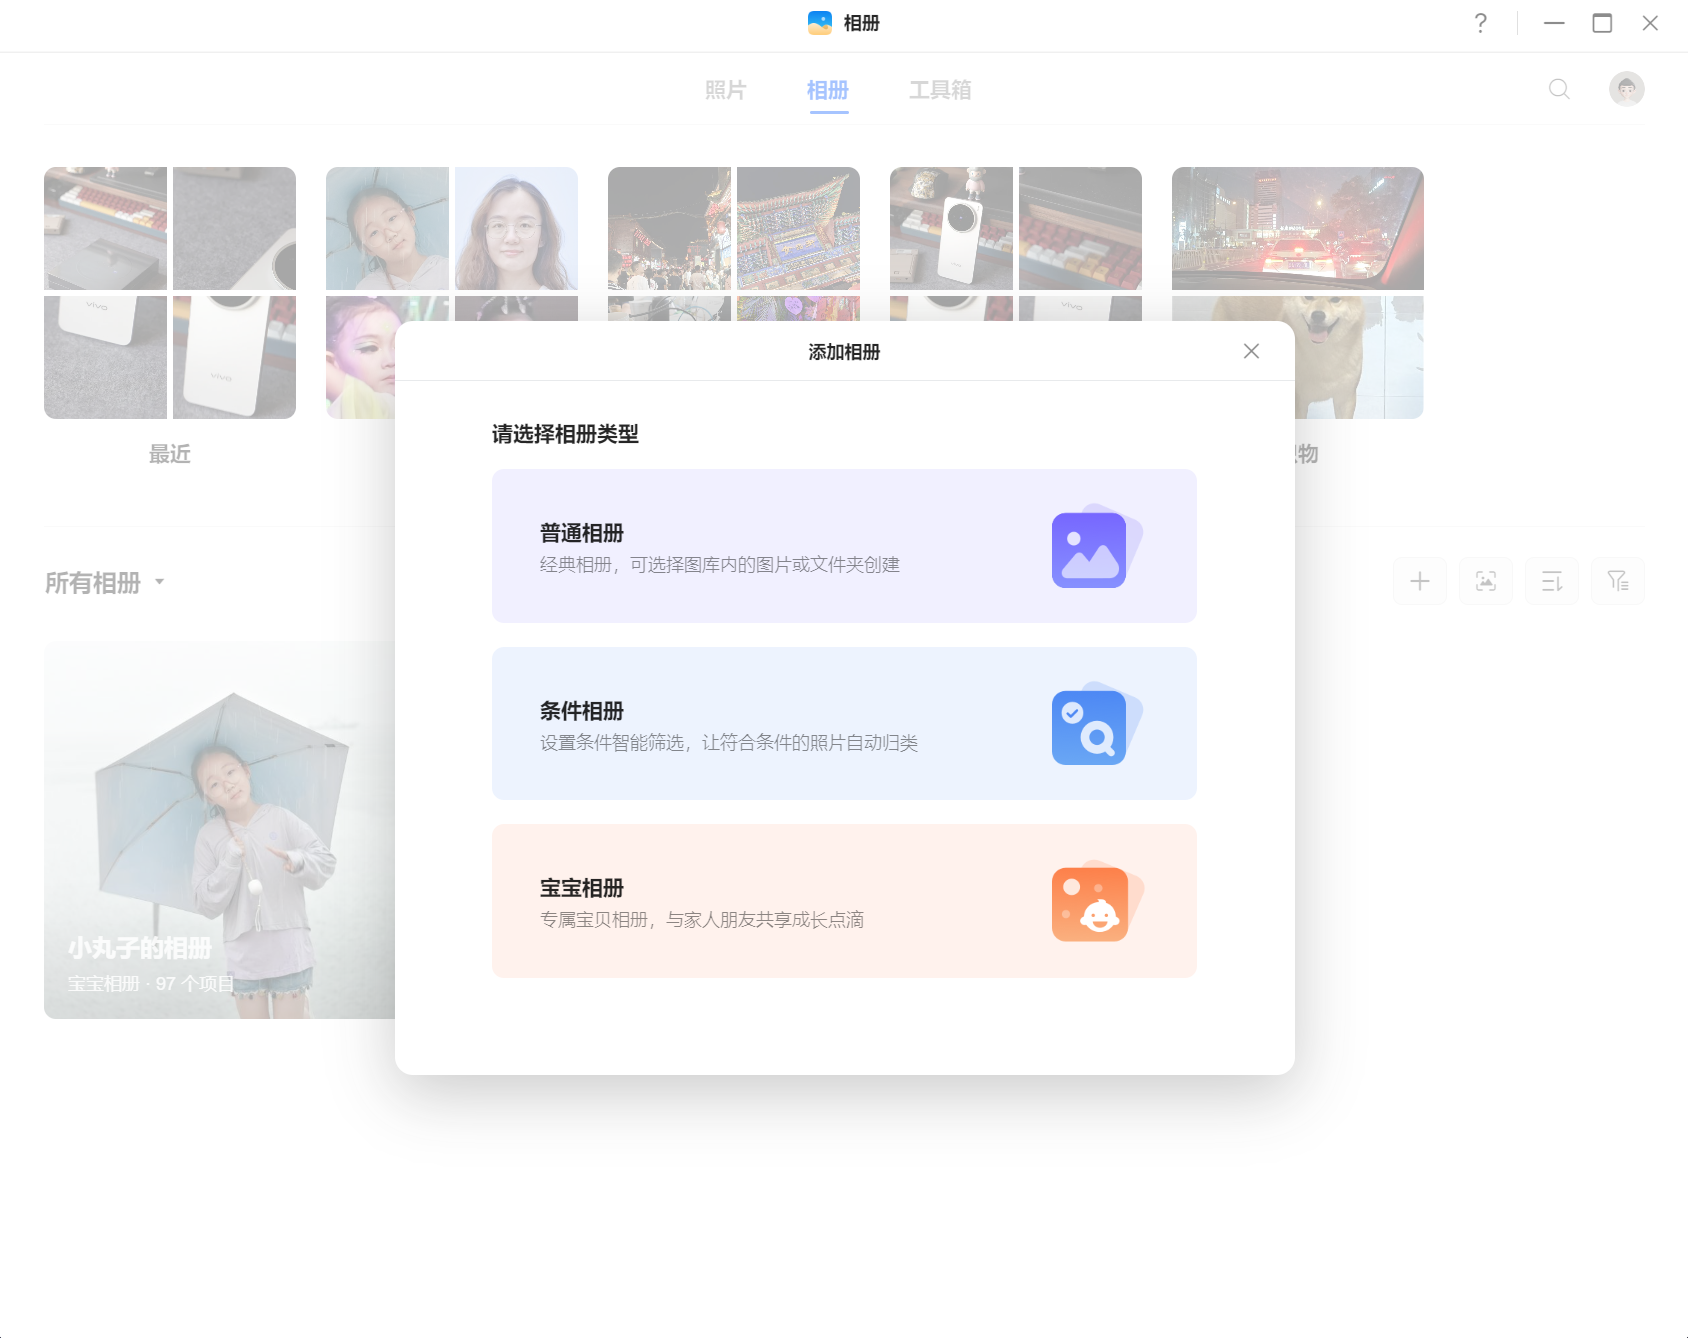Open help with the question mark icon
The image size is (1688, 1338).
[x=1481, y=23]
